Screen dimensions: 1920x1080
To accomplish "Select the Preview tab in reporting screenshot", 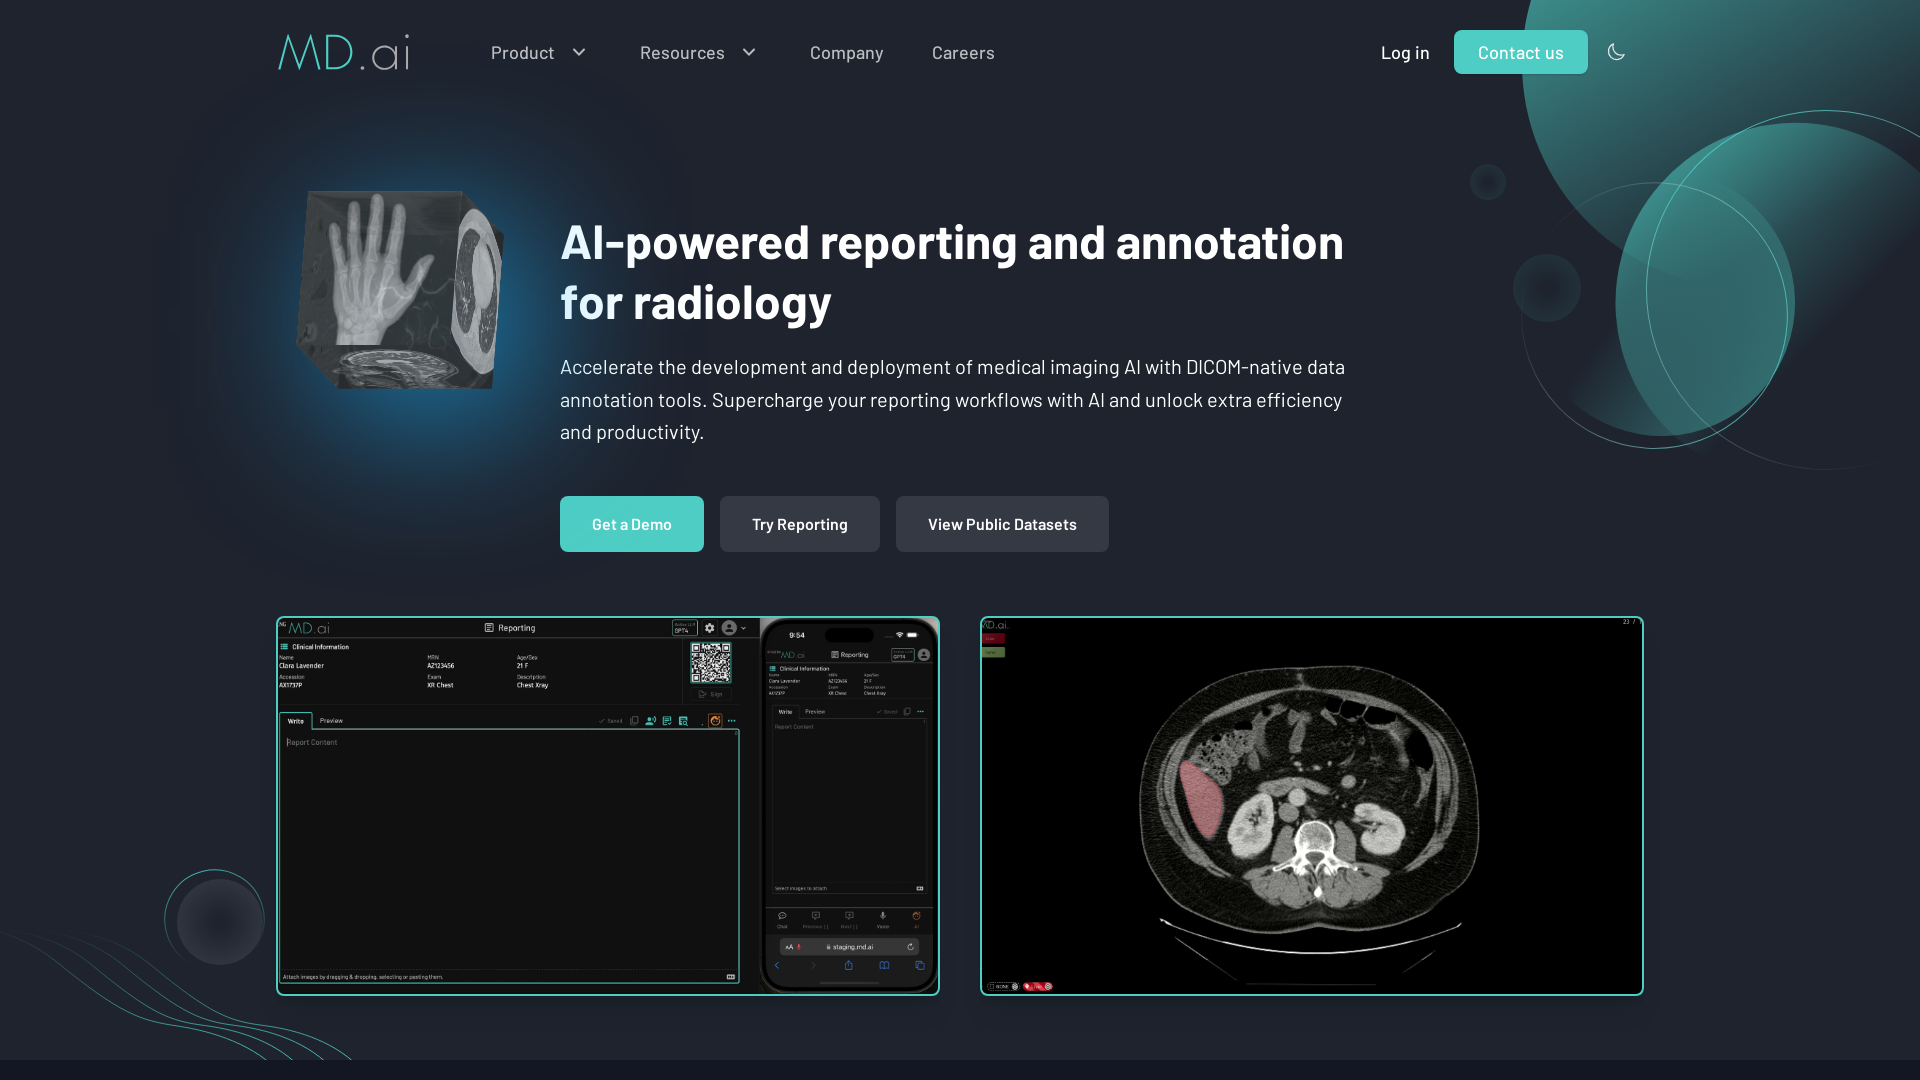I will click(x=331, y=721).
